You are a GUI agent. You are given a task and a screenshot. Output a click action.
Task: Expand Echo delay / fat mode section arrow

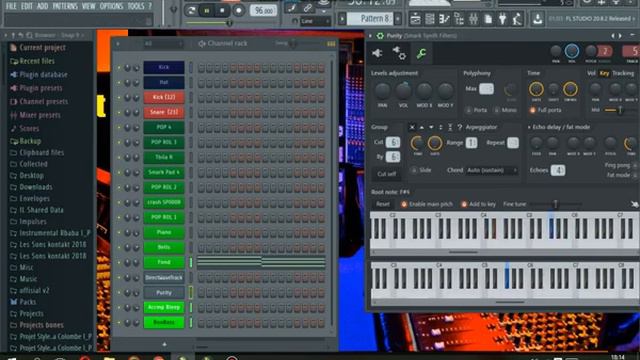click(x=529, y=128)
